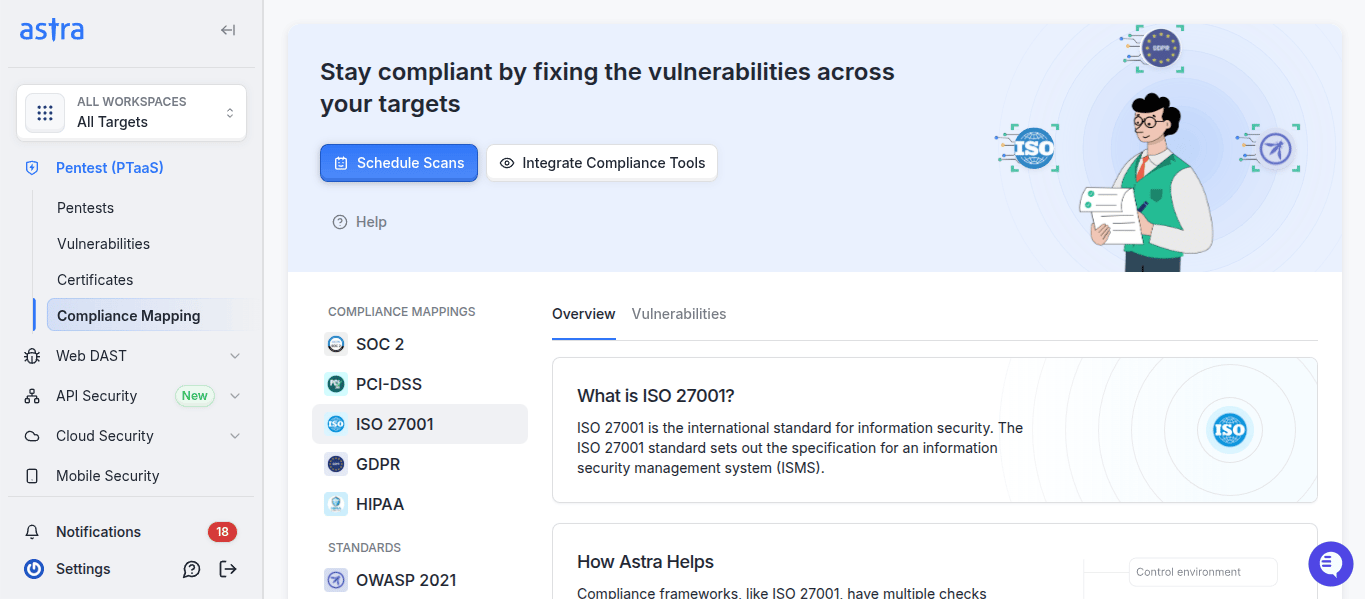Select PCI-DSS compliance mapping

point(420,384)
